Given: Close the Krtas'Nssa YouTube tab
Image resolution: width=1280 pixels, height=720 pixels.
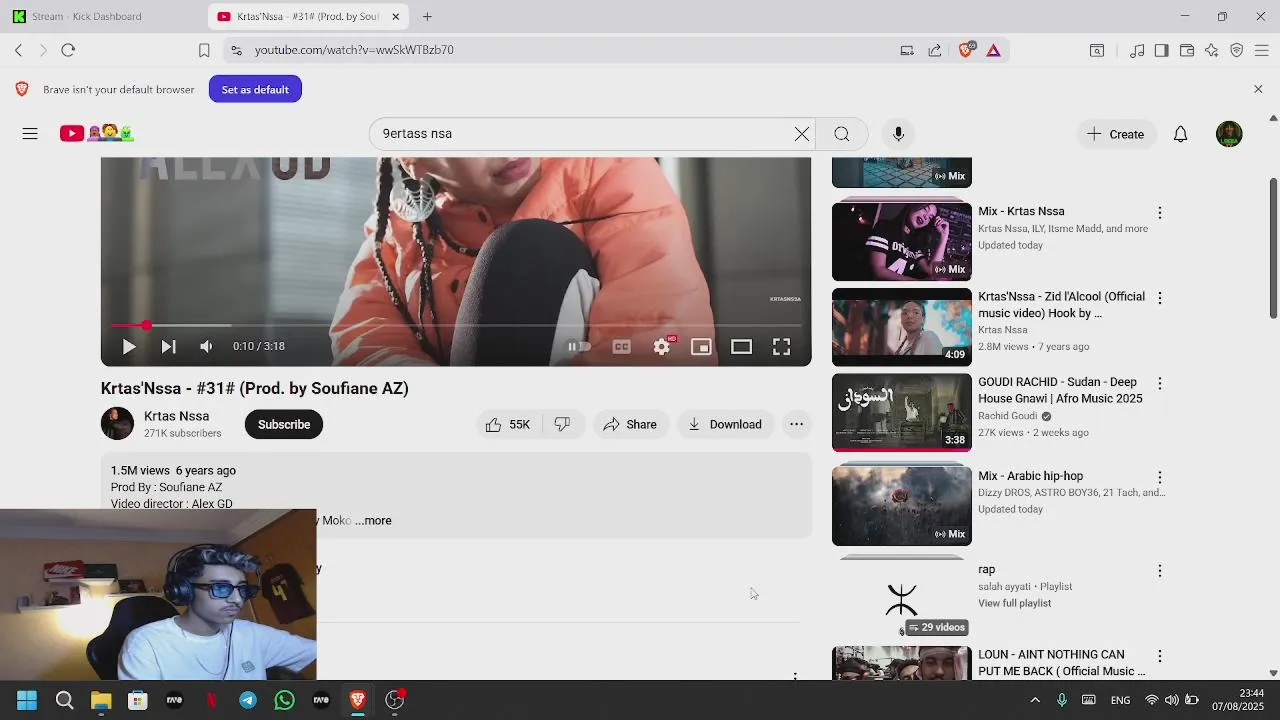Looking at the screenshot, I should (x=396, y=16).
